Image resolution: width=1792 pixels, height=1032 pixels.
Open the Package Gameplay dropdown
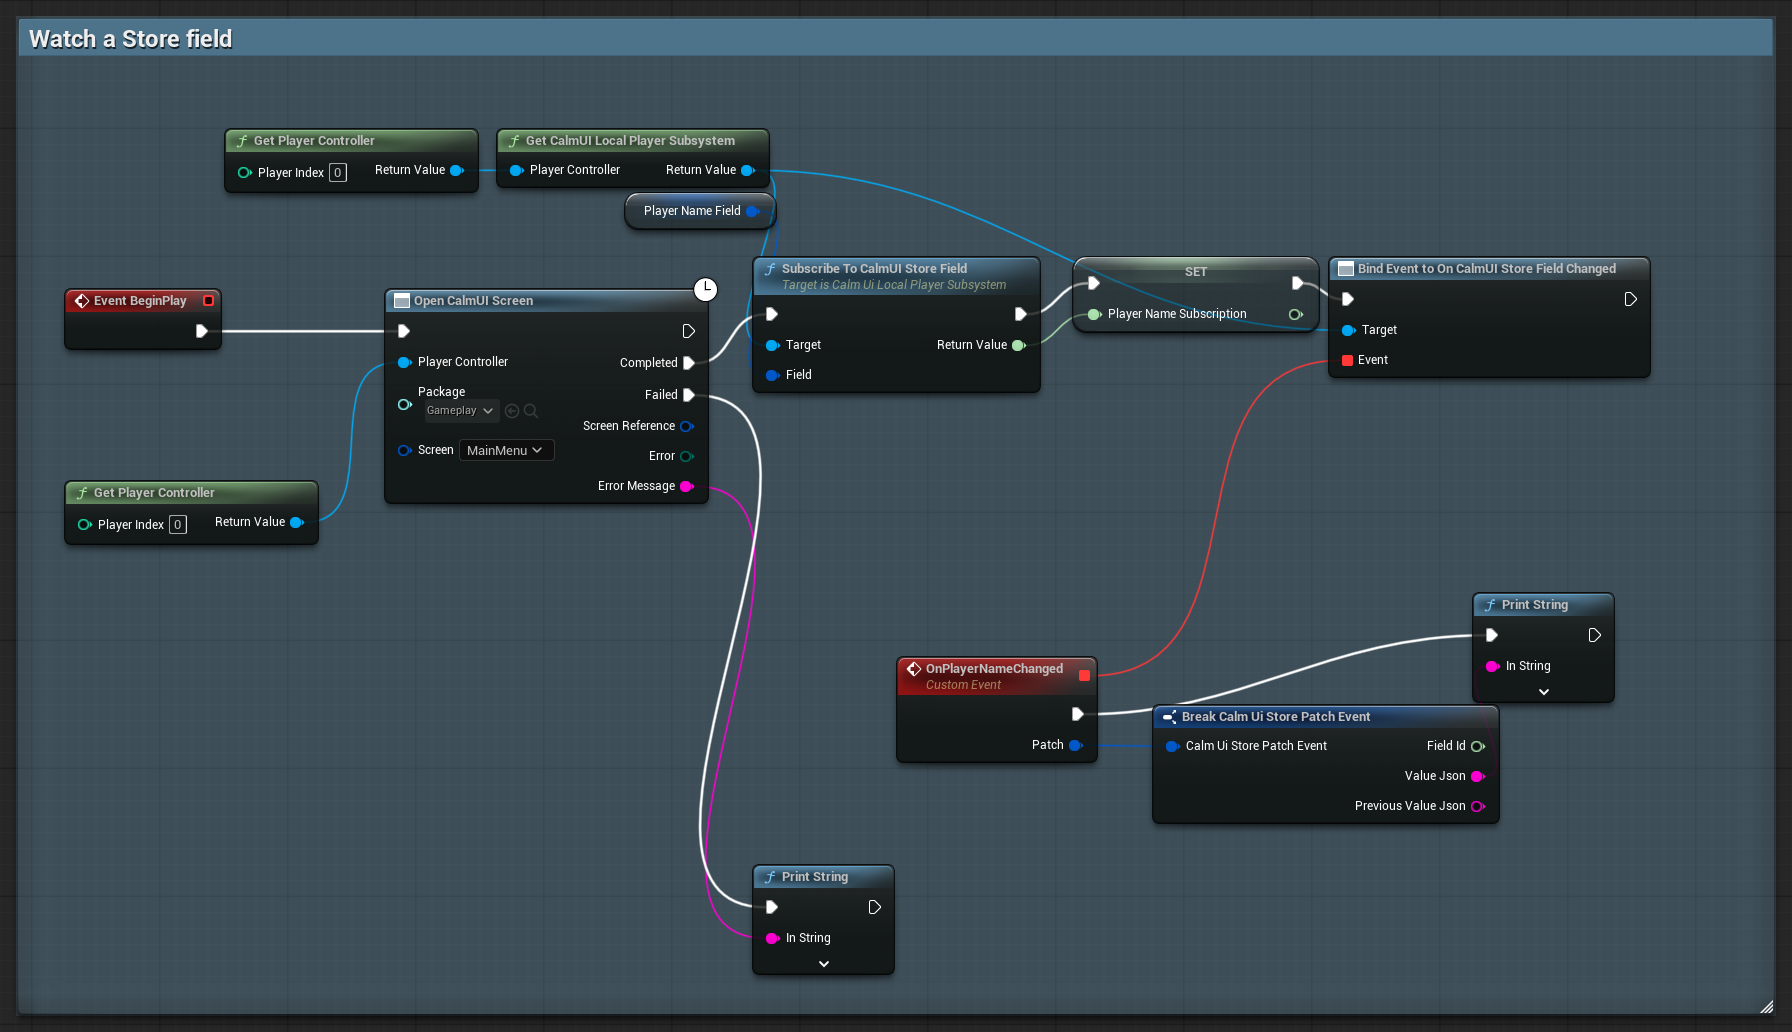point(461,411)
